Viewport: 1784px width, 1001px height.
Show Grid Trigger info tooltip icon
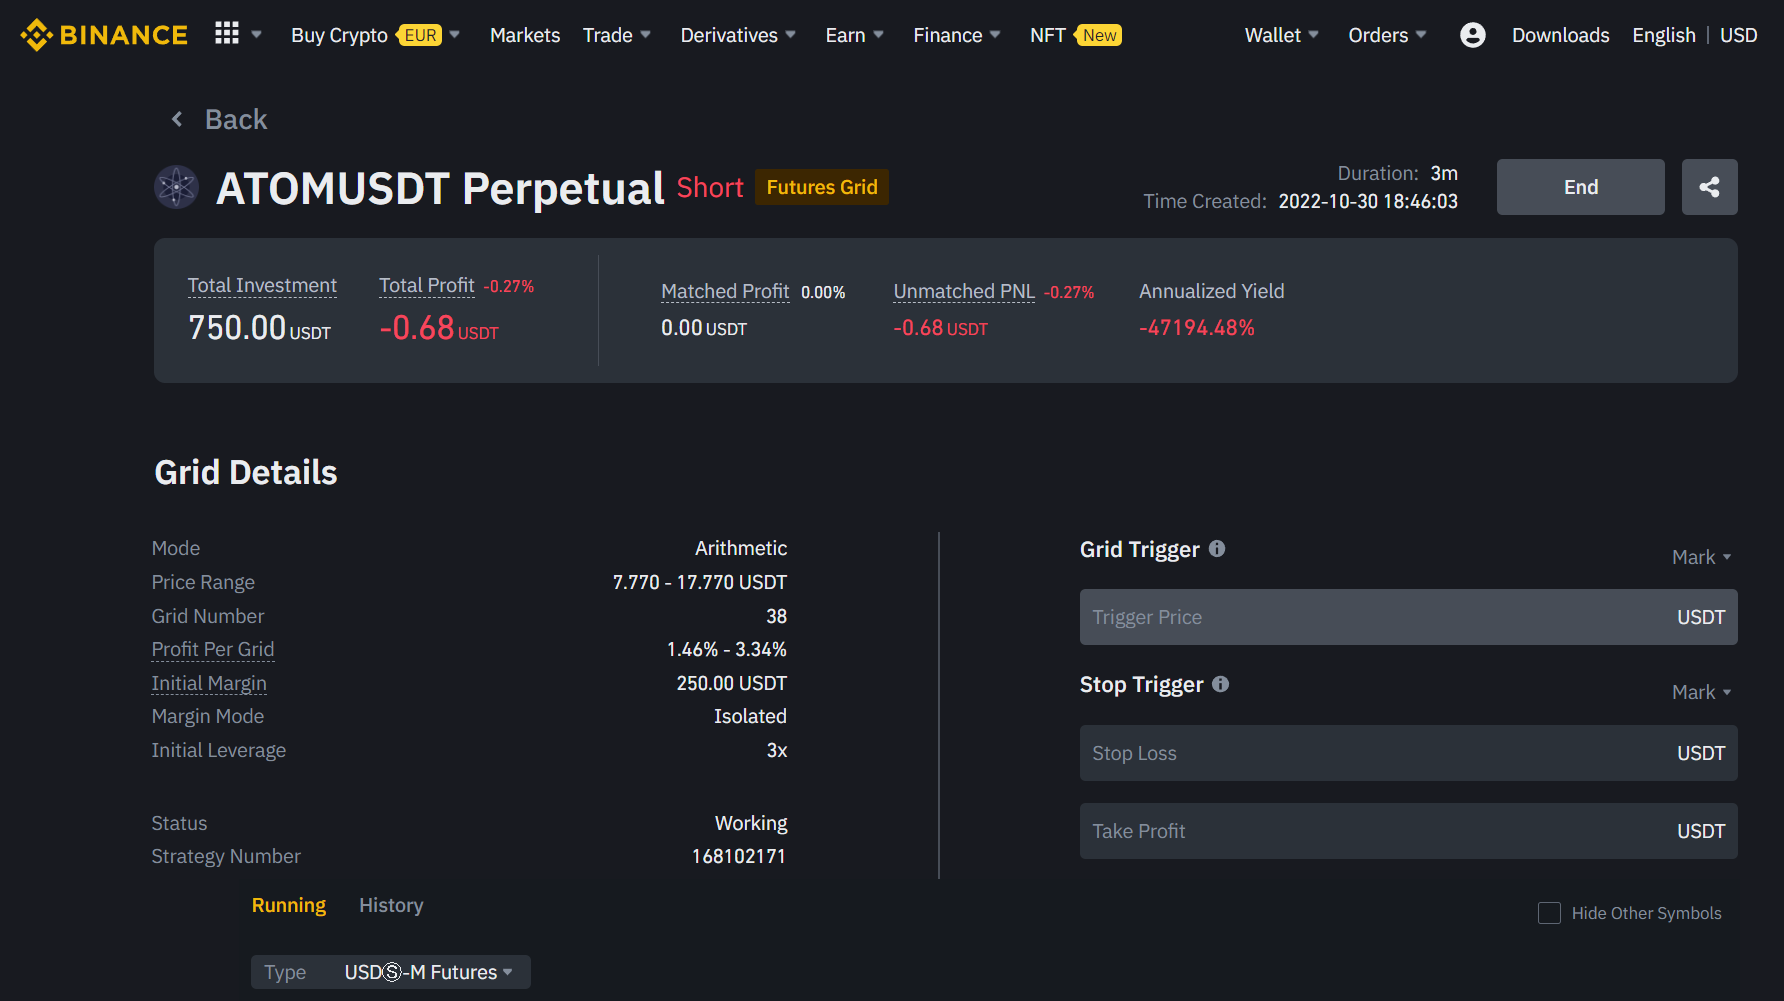pyautogui.click(x=1217, y=549)
